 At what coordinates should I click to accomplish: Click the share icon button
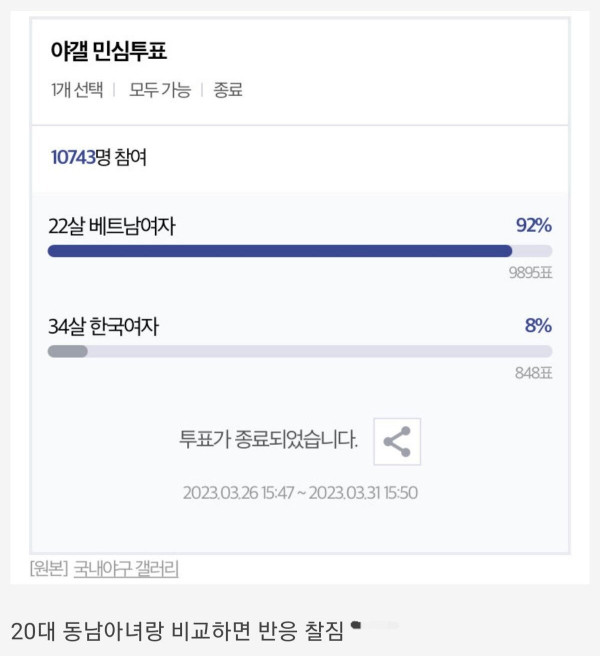coord(397,441)
